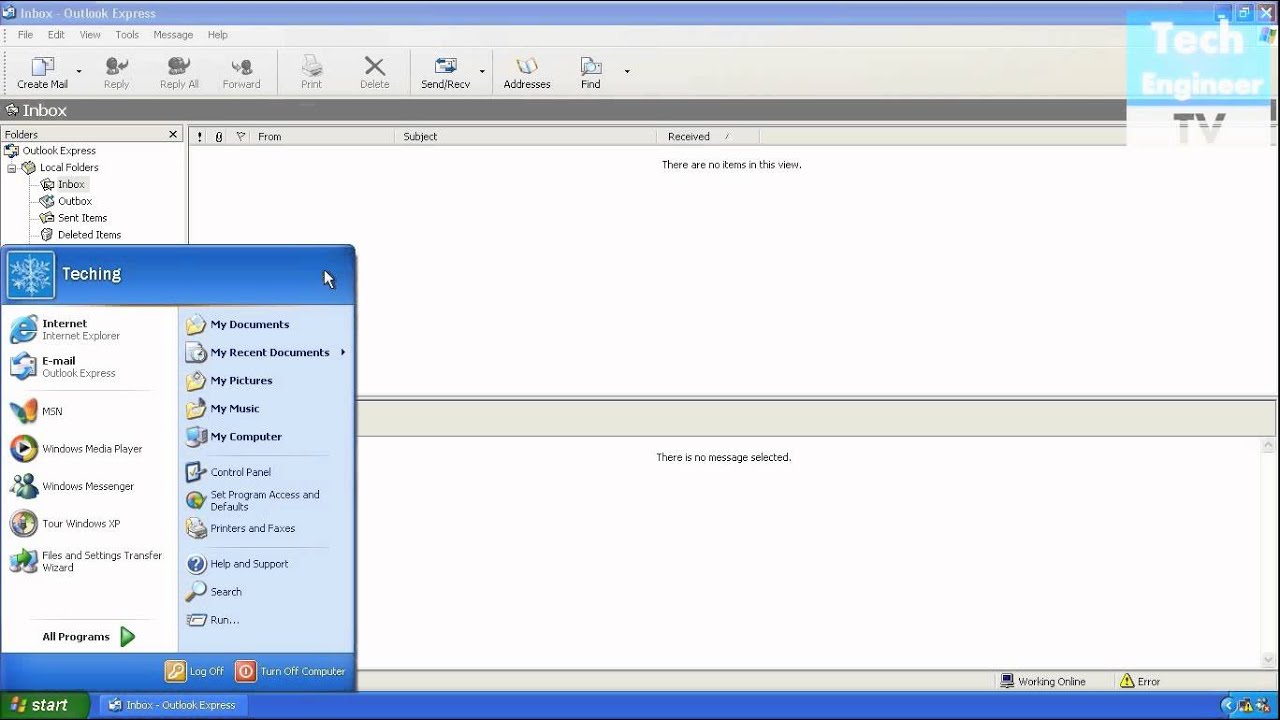Click the preview pane scrollbar down arrow

click(1270, 660)
